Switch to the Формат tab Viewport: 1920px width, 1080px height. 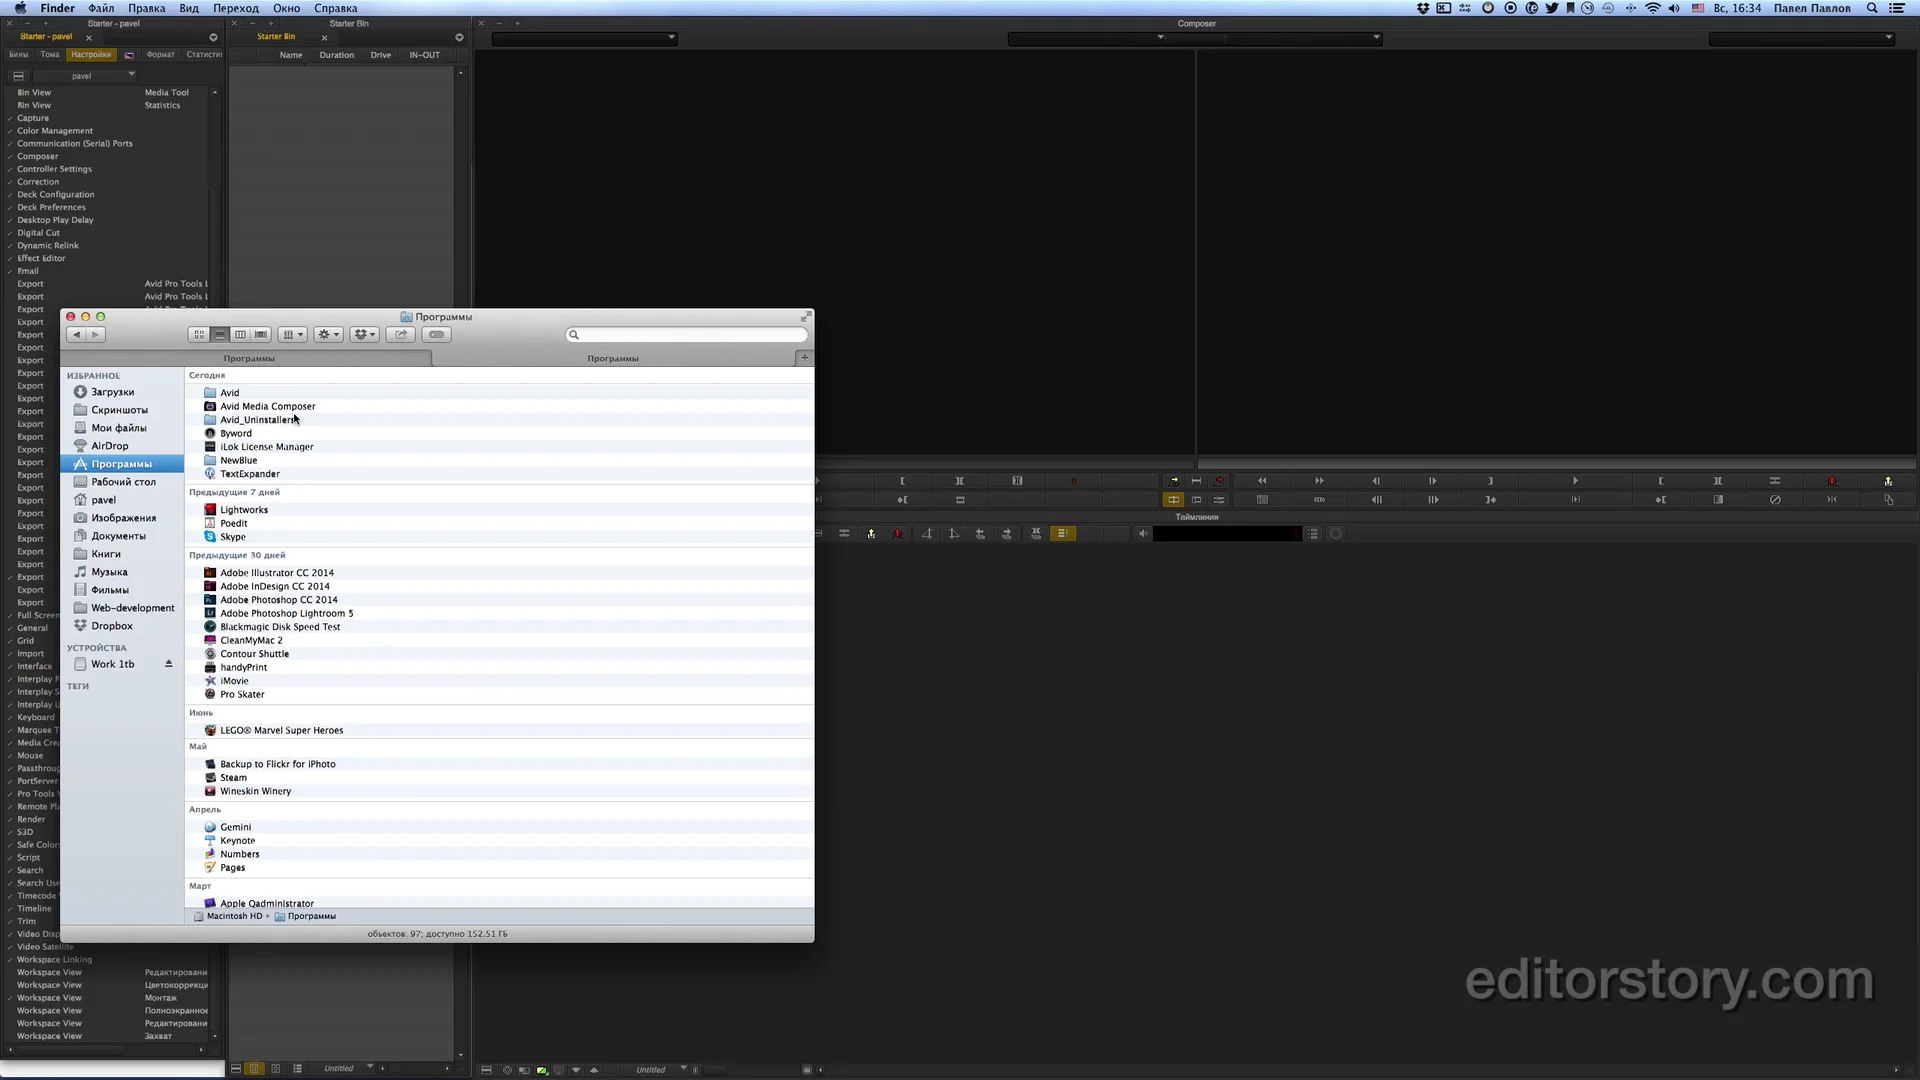tap(160, 55)
